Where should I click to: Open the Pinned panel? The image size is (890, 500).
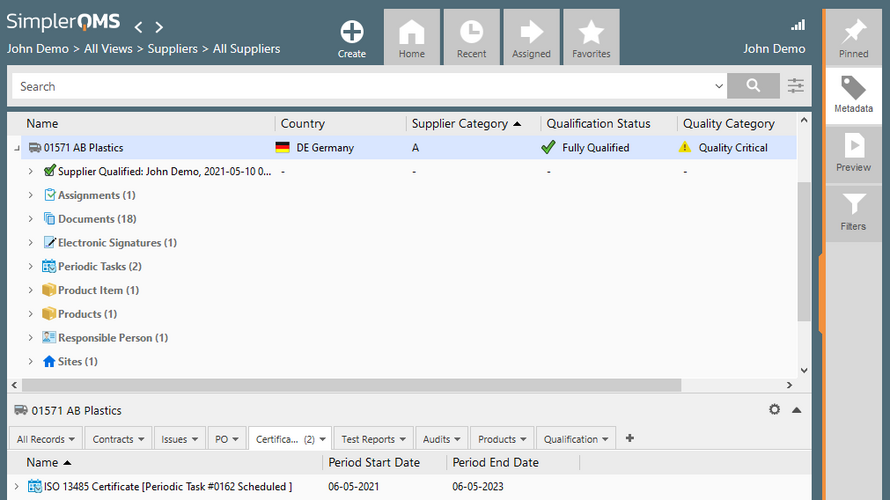(x=854, y=37)
